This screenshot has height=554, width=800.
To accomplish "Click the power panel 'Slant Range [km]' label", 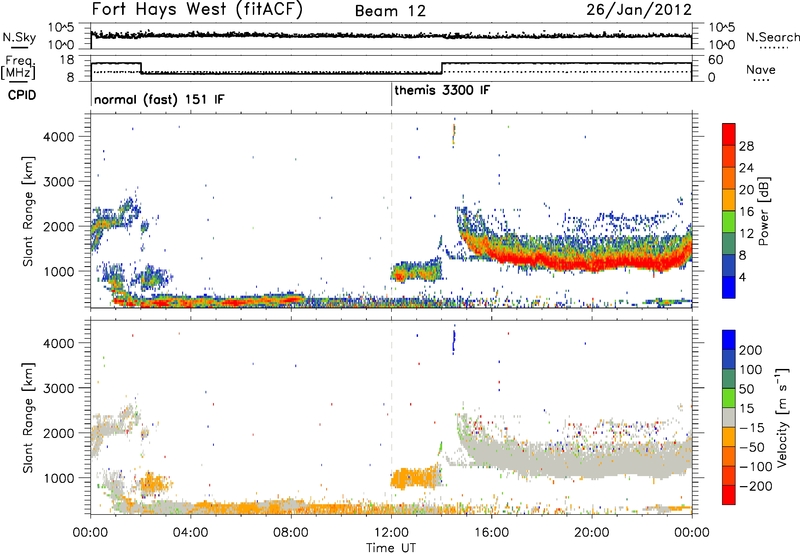I will (x=28, y=212).
